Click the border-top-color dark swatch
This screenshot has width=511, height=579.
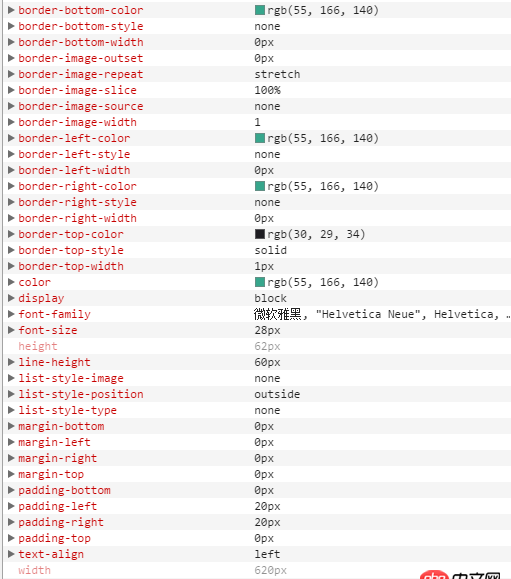click(x=260, y=234)
